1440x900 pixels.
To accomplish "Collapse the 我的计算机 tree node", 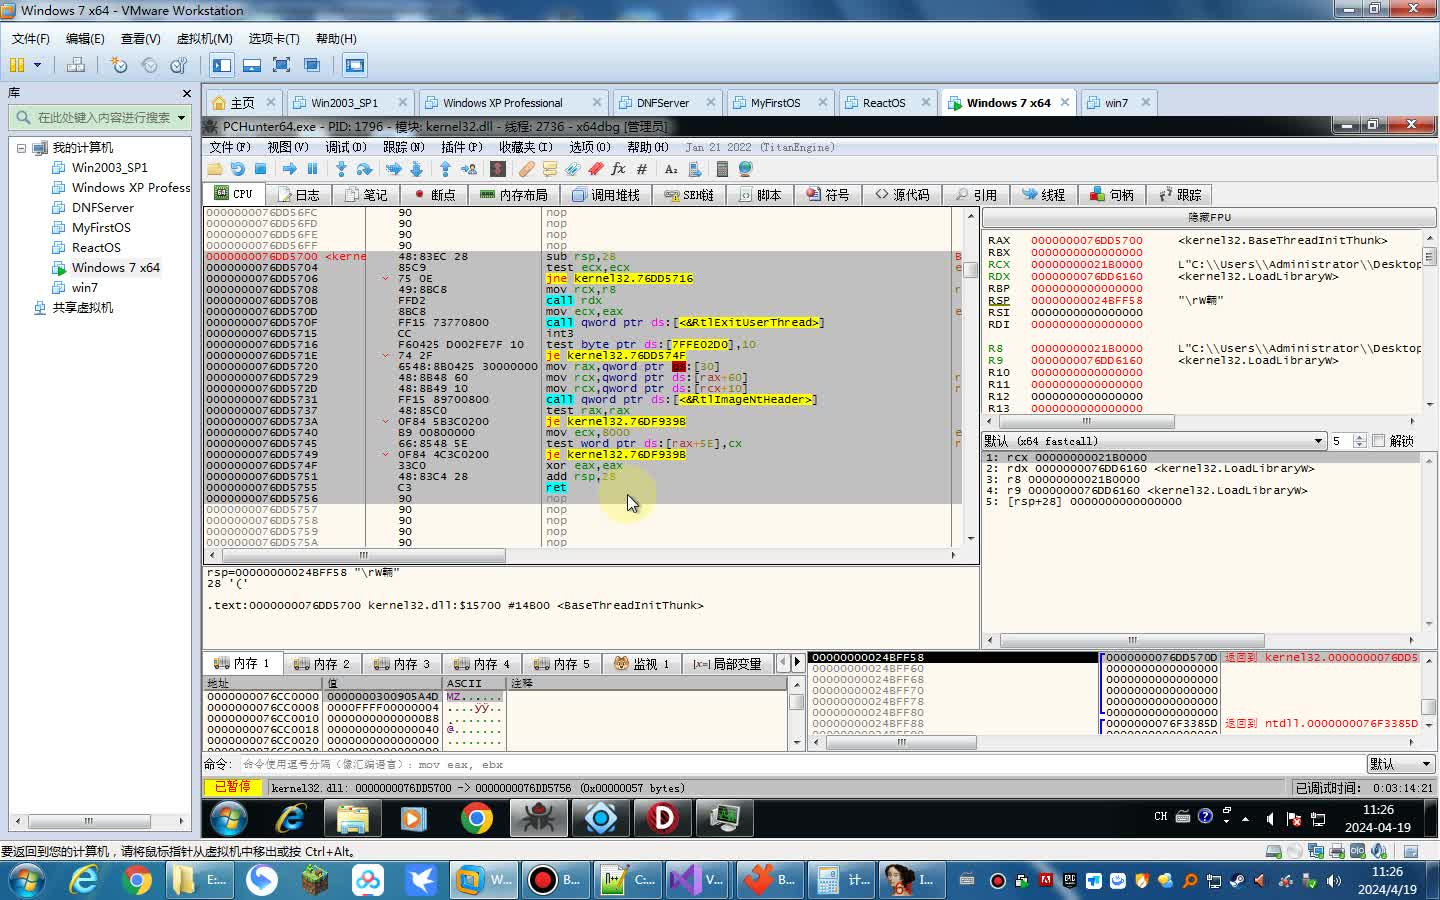I will pos(21,147).
